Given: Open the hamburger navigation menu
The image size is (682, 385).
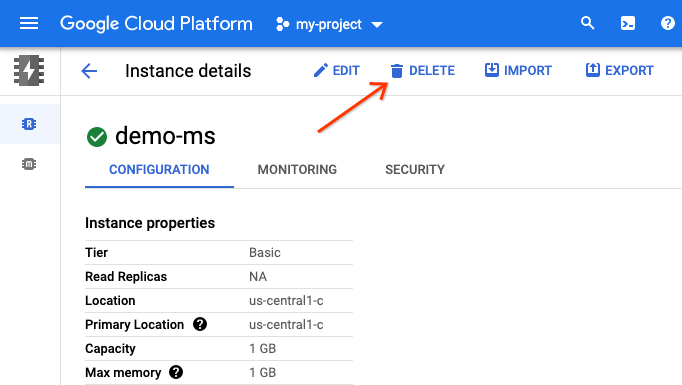Looking at the screenshot, I should click(x=29, y=23).
